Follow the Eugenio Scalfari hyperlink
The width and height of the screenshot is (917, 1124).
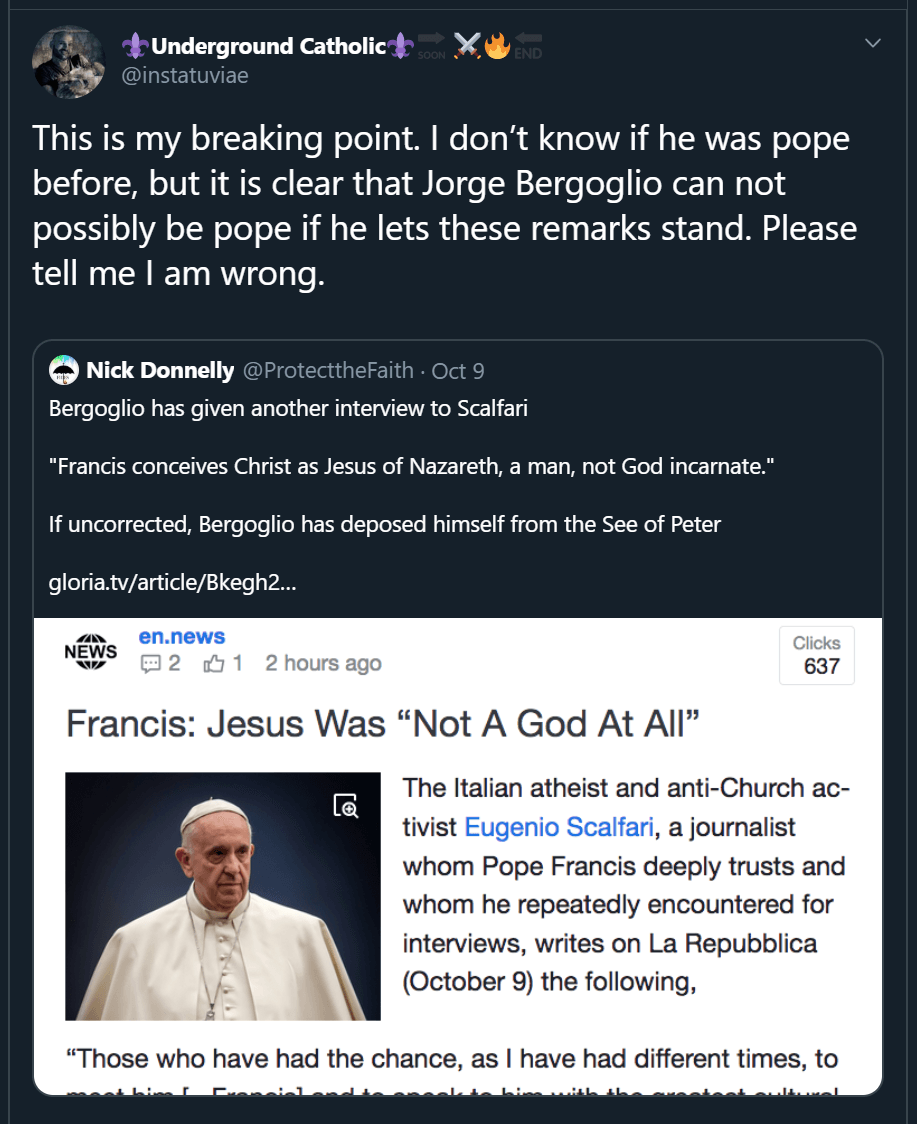click(x=559, y=827)
